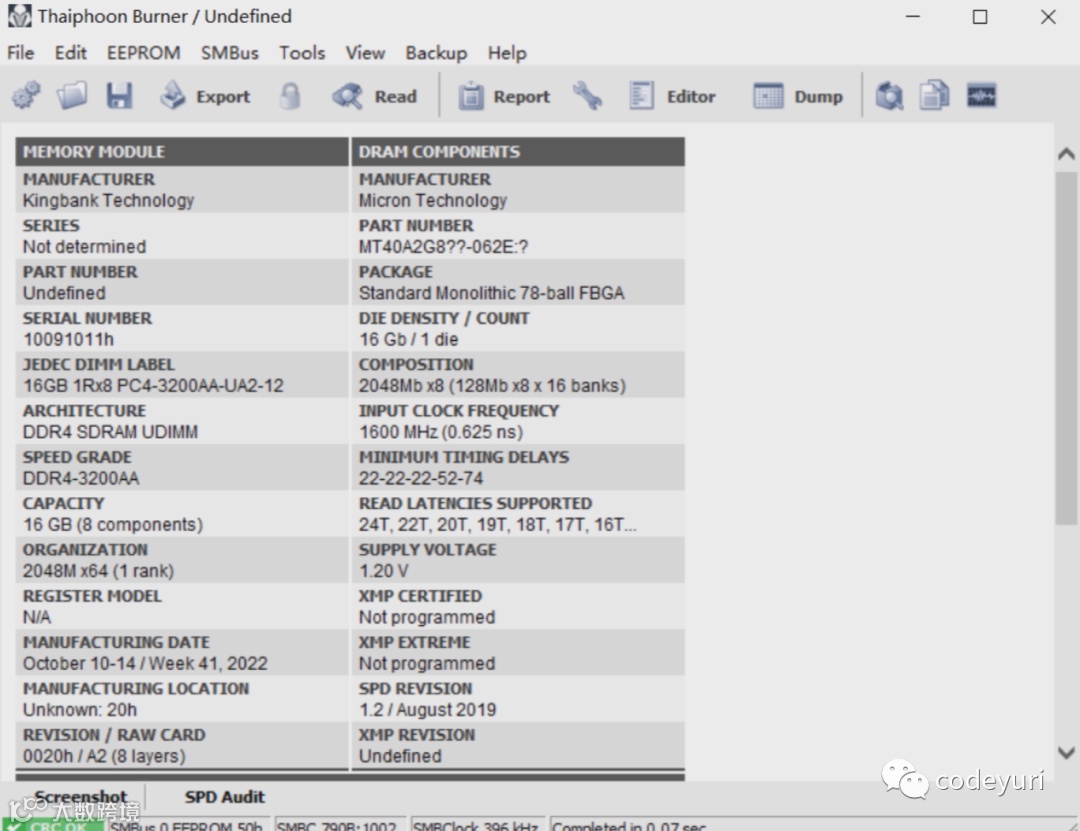Image resolution: width=1080 pixels, height=831 pixels.
Task: Click manufacturing date October 10-14 / Week 41, 2022
Action: coord(145,663)
